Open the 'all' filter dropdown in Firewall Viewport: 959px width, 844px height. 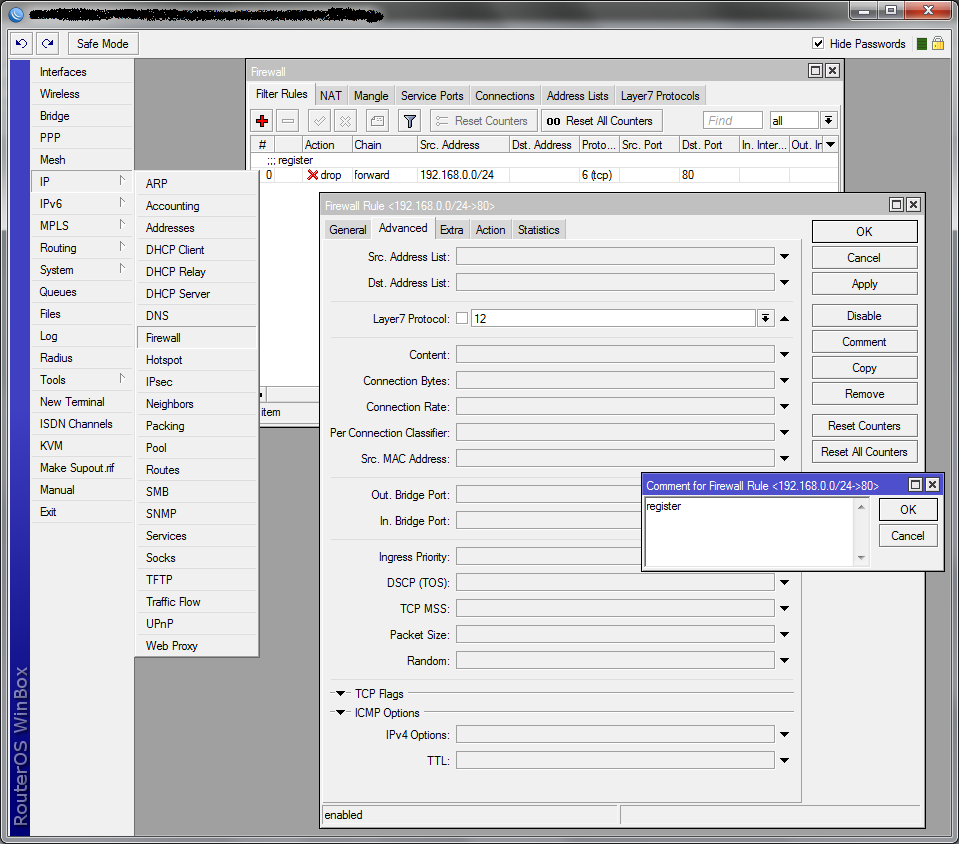click(828, 120)
